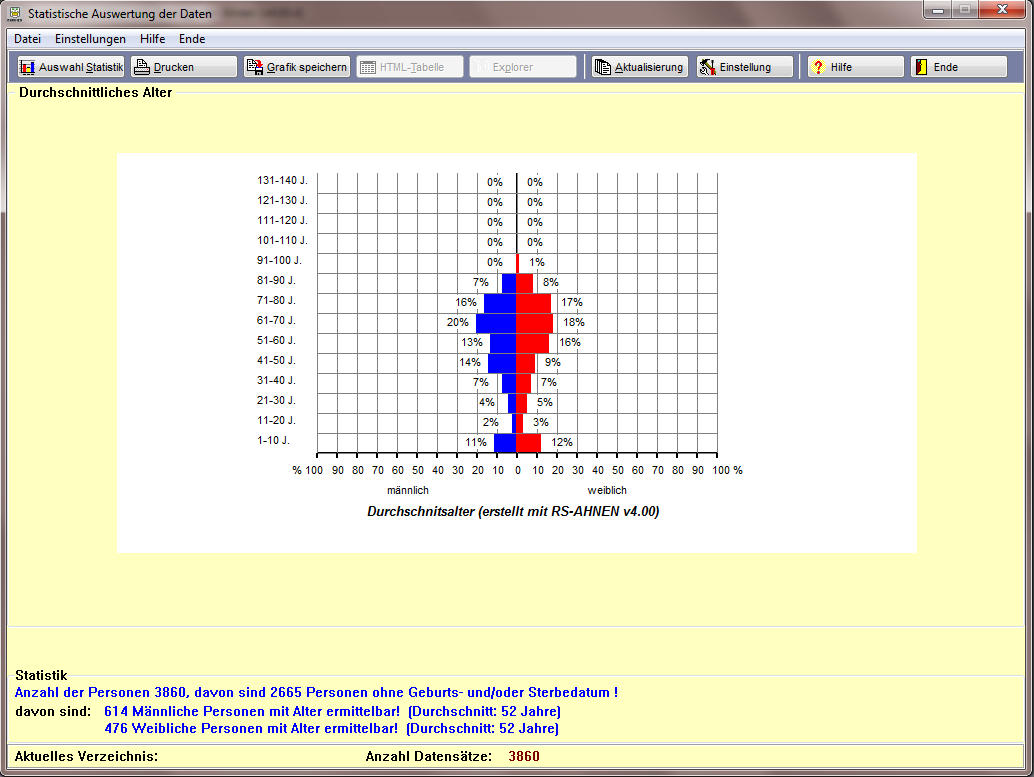Click the question mark Hilfe toolbar icon

click(818, 67)
